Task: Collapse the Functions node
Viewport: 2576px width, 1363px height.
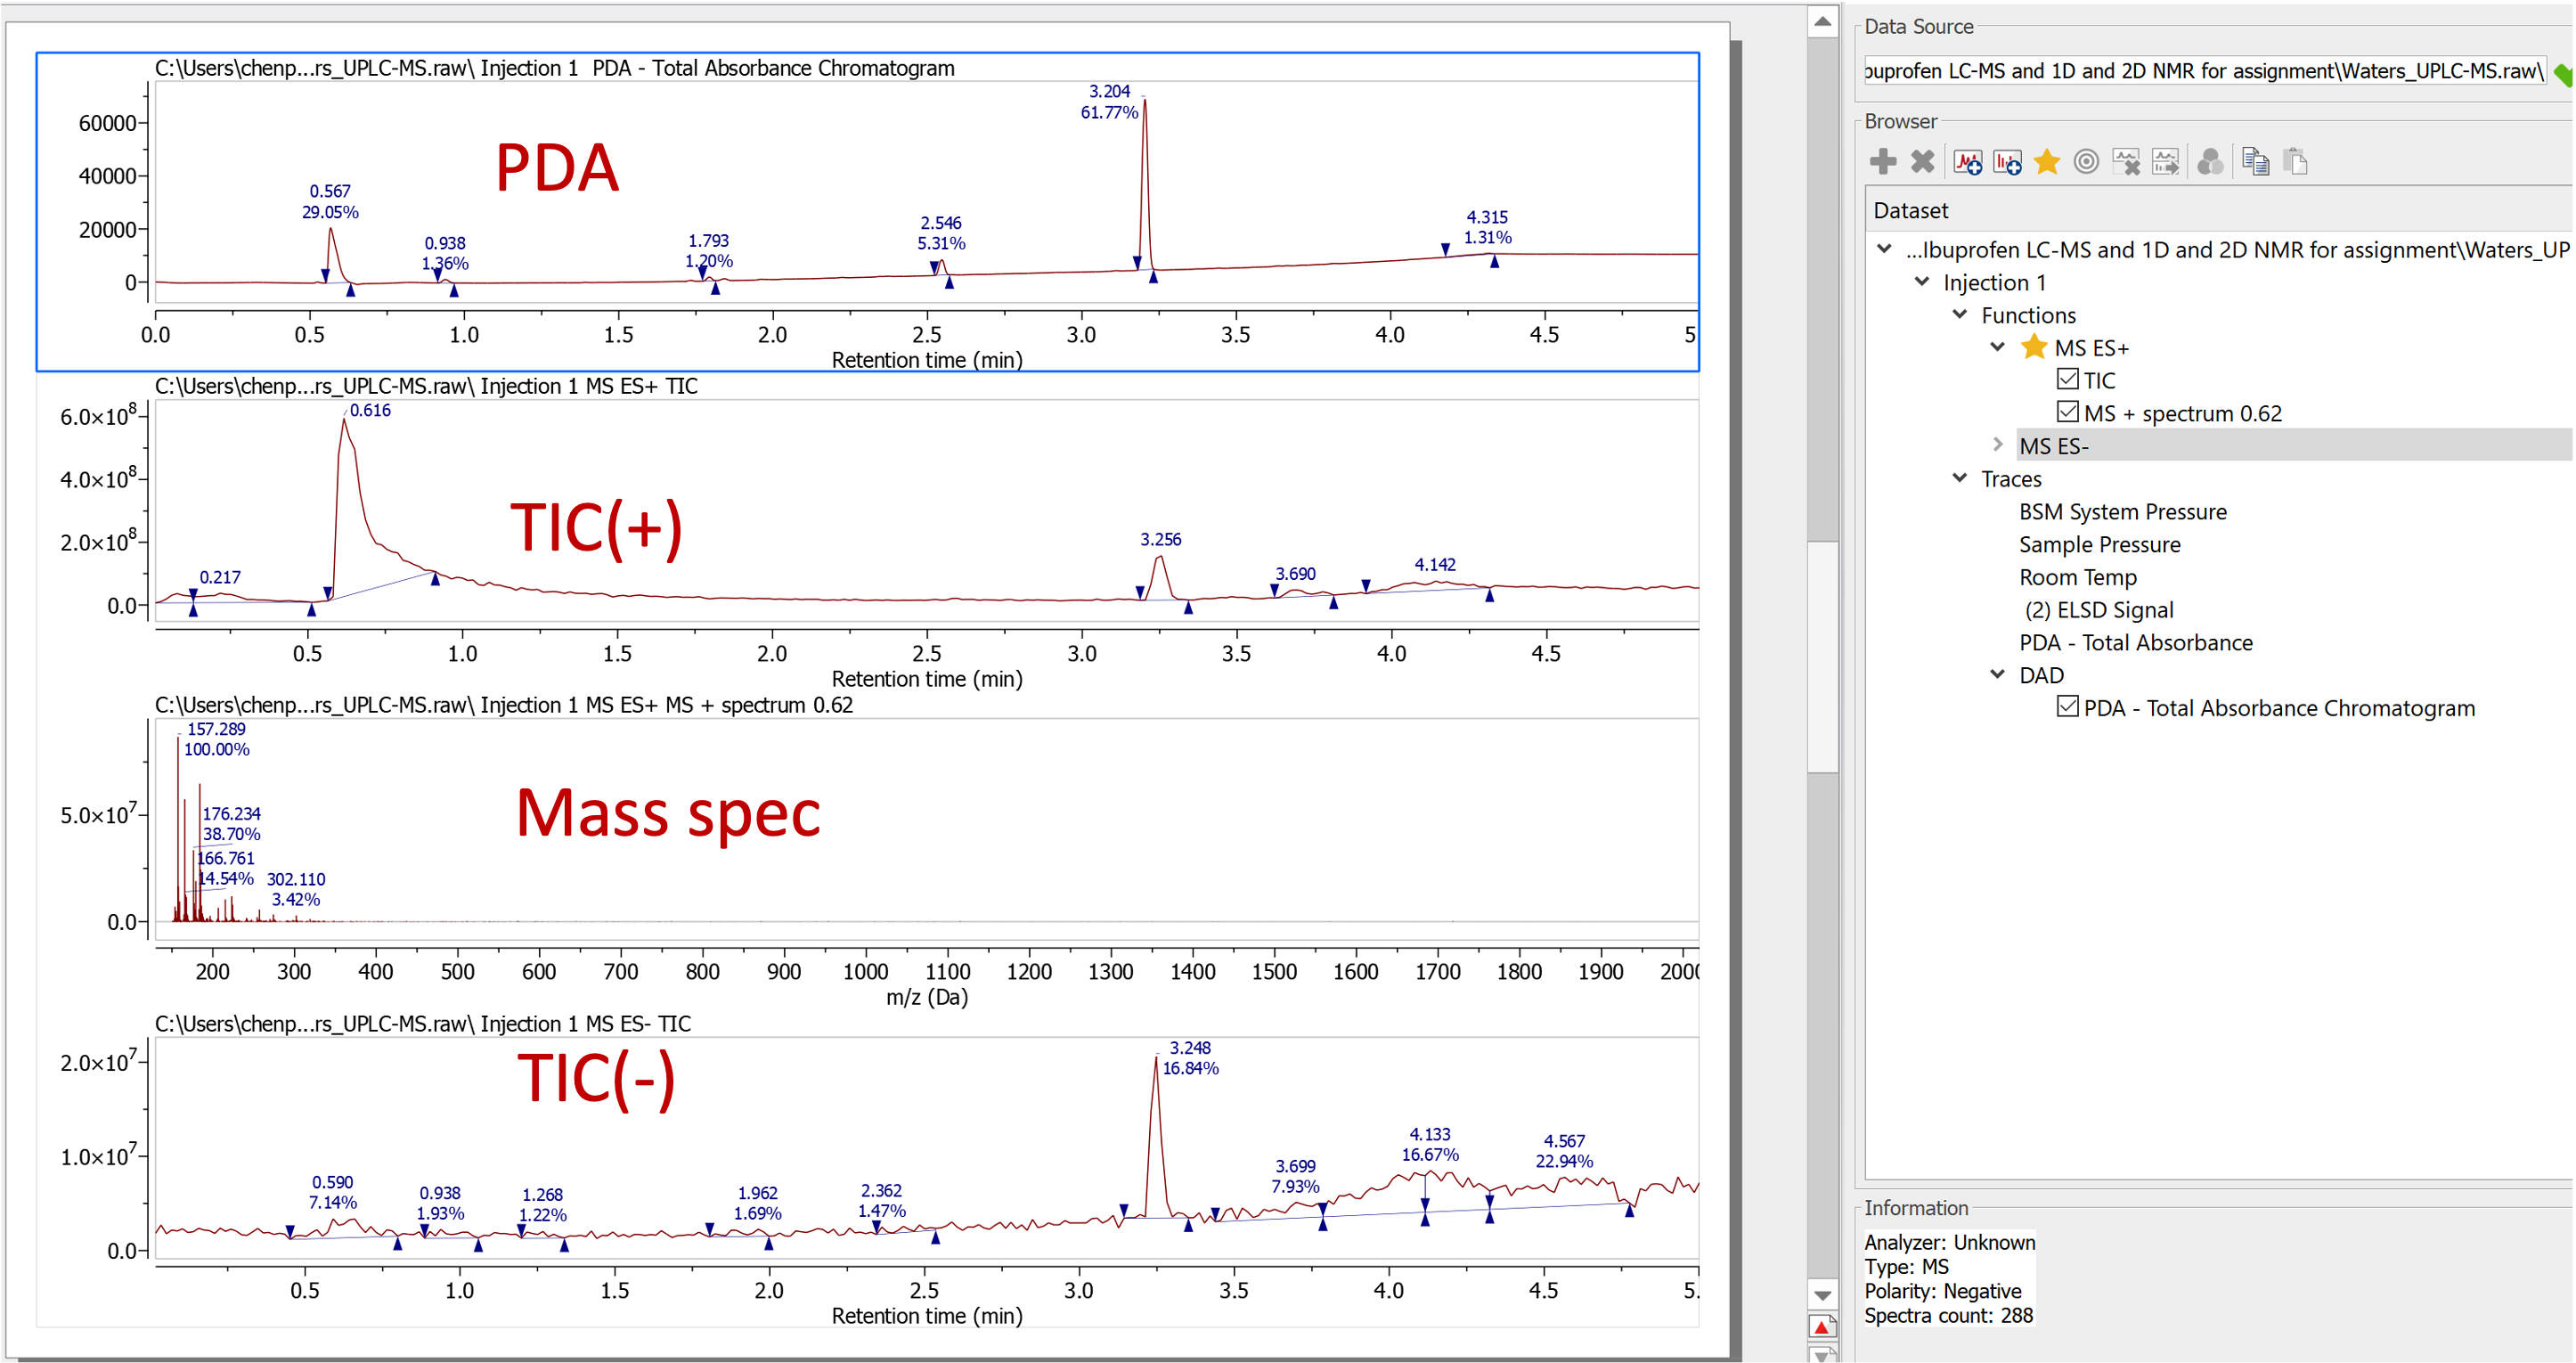Action: tap(1960, 314)
